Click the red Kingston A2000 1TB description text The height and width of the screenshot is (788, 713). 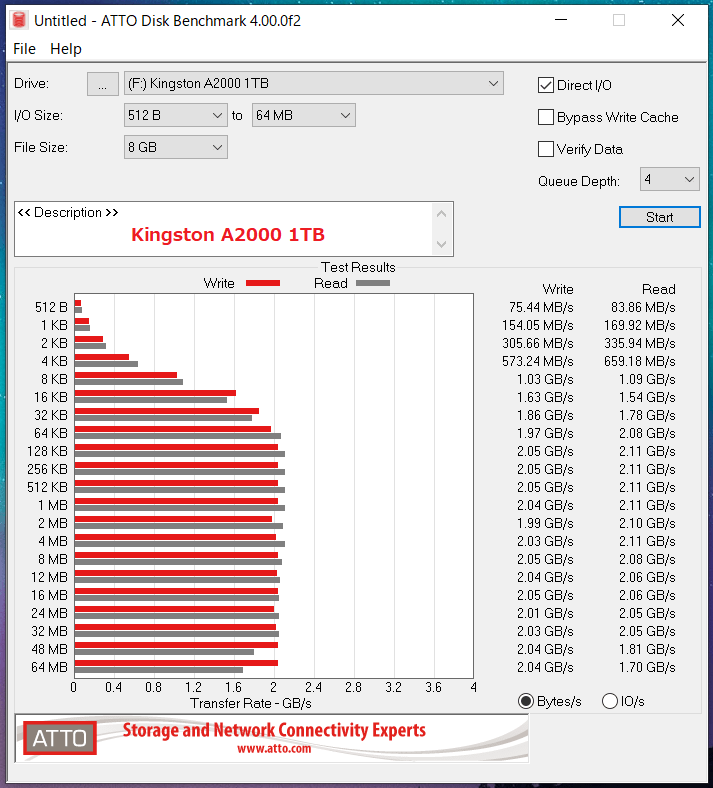[228, 235]
